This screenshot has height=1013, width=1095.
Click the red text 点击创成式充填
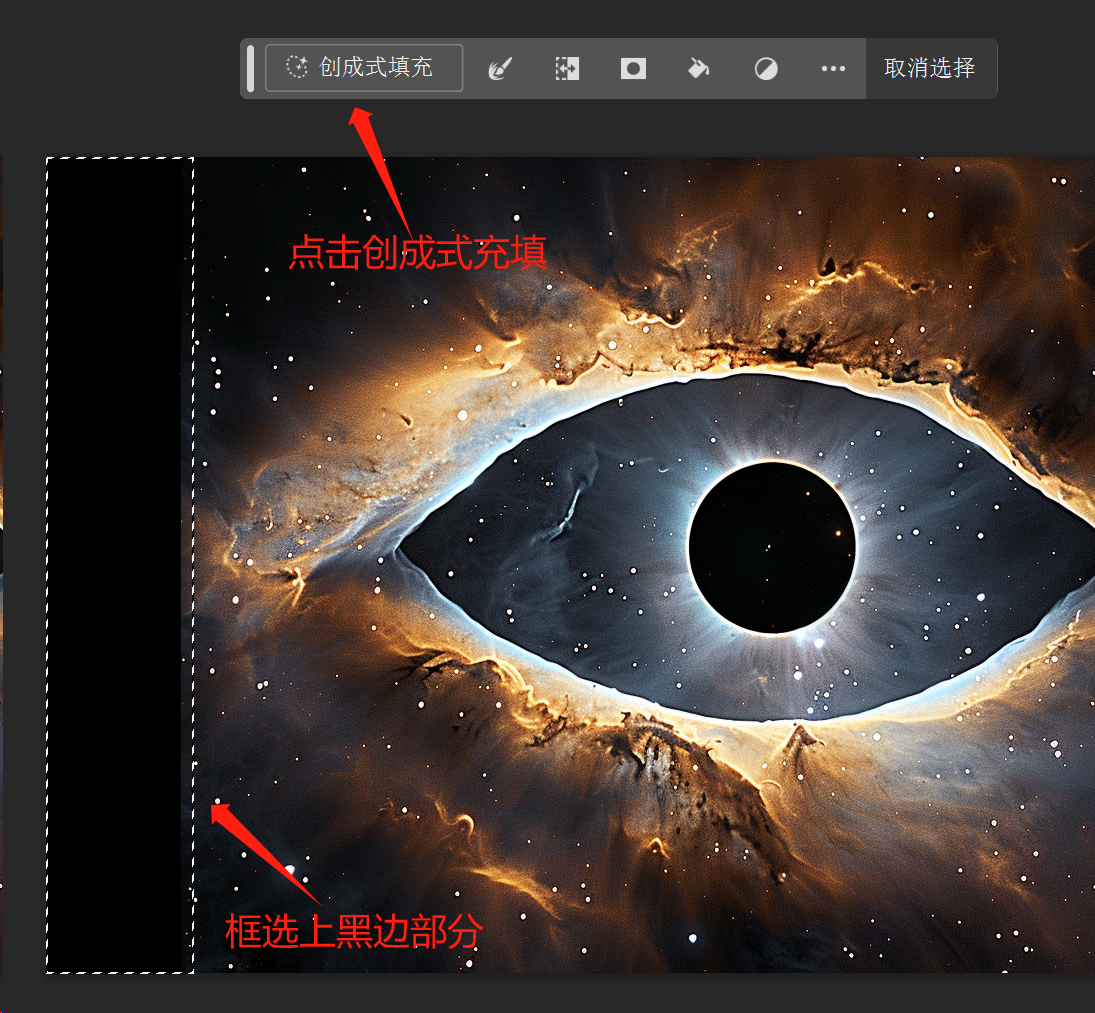click(418, 253)
